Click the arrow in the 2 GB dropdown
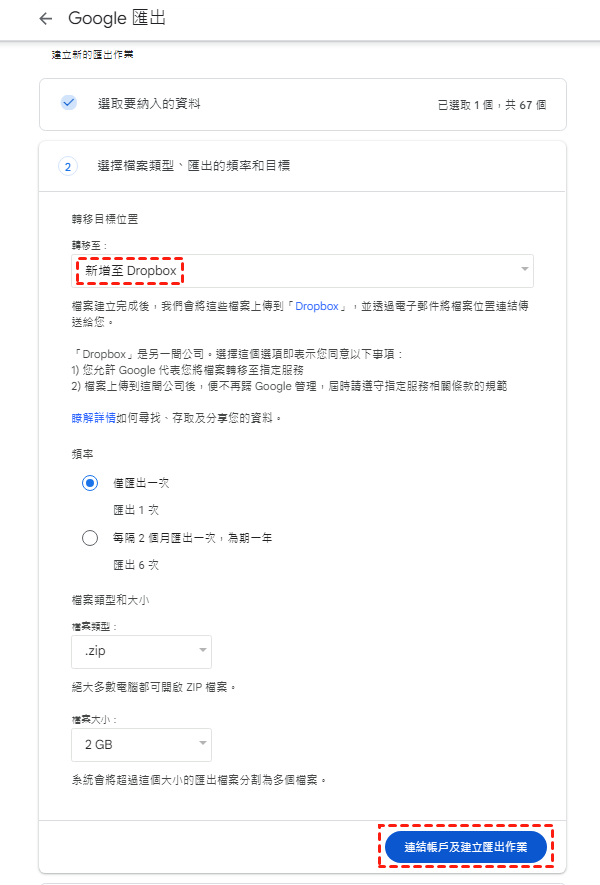Screen dimensions: 600x885 pyautogui.click(x=203, y=743)
